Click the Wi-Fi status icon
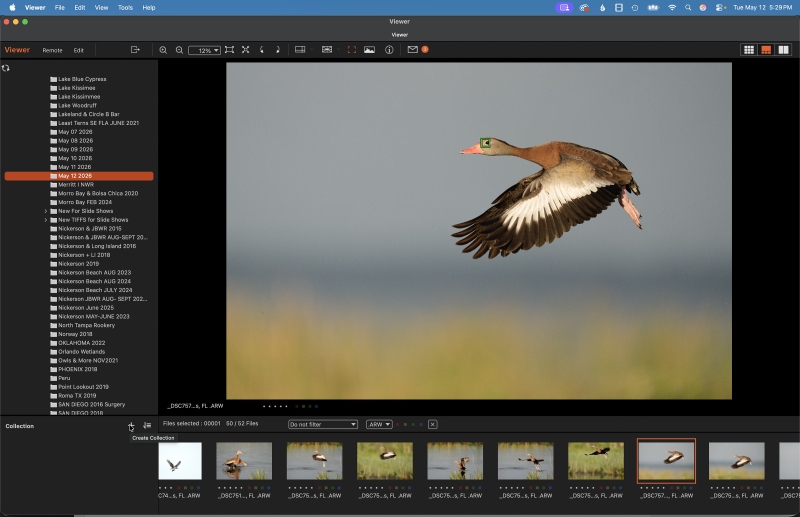The height and width of the screenshot is (517, 800). coord(672,8)
